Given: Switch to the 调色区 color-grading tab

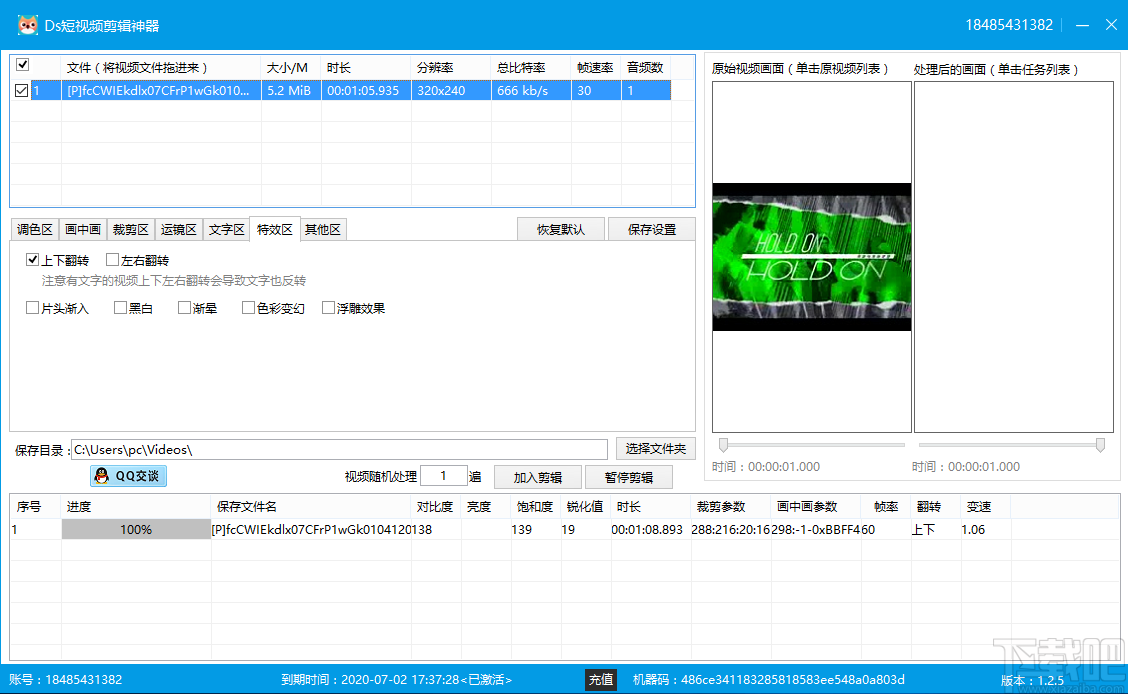Looking at the screenshot, I should tap(35, 228).
